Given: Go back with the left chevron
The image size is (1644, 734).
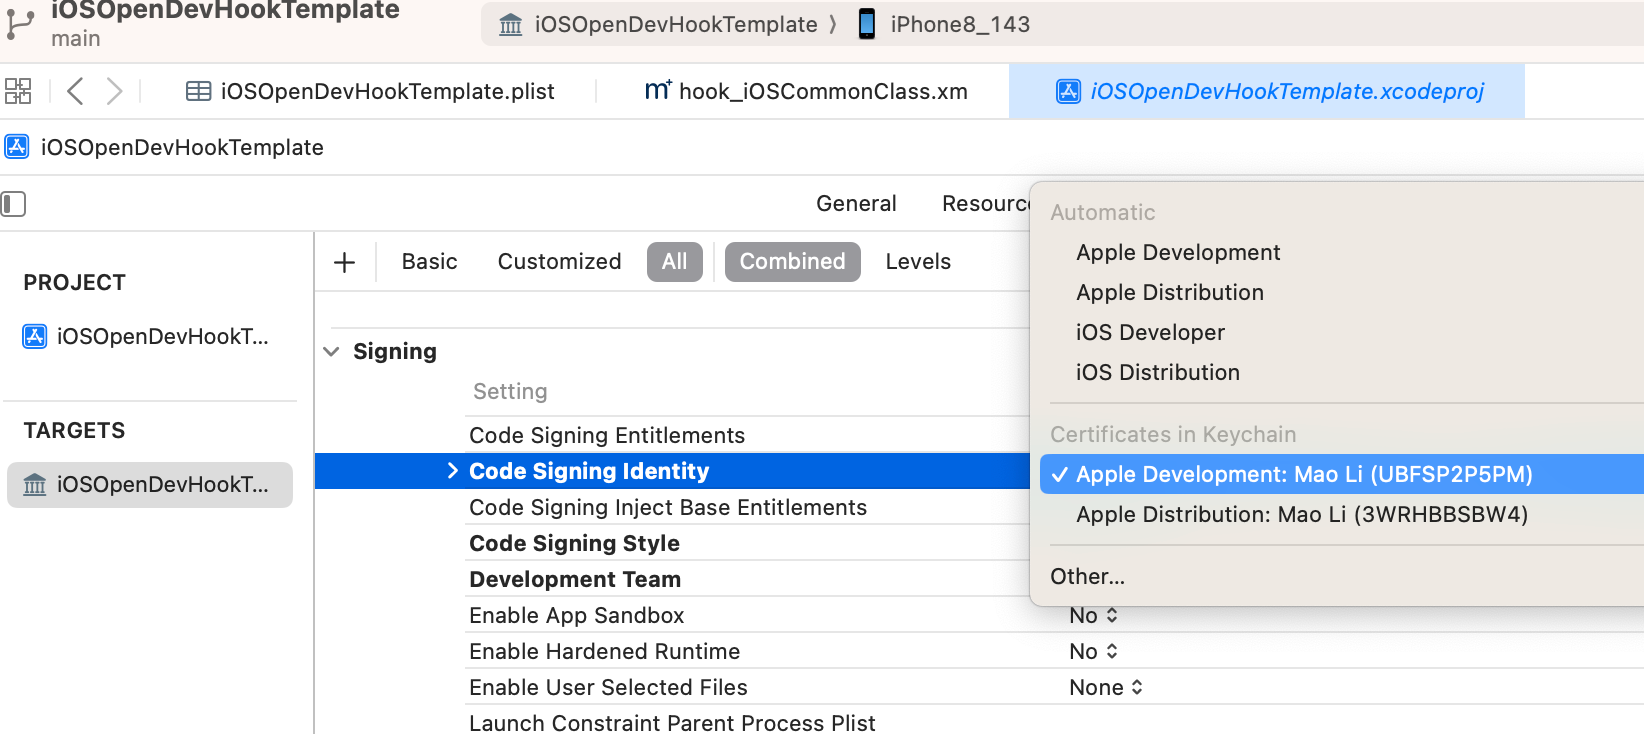Looking at the screenshot, I should click(75, 91).
